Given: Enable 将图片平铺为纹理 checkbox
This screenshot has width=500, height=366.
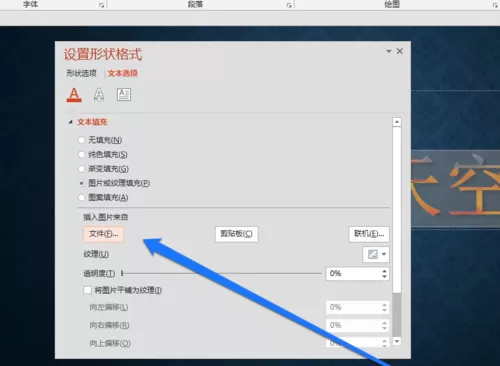Looking at the screenshot, I should coord(87,290).
